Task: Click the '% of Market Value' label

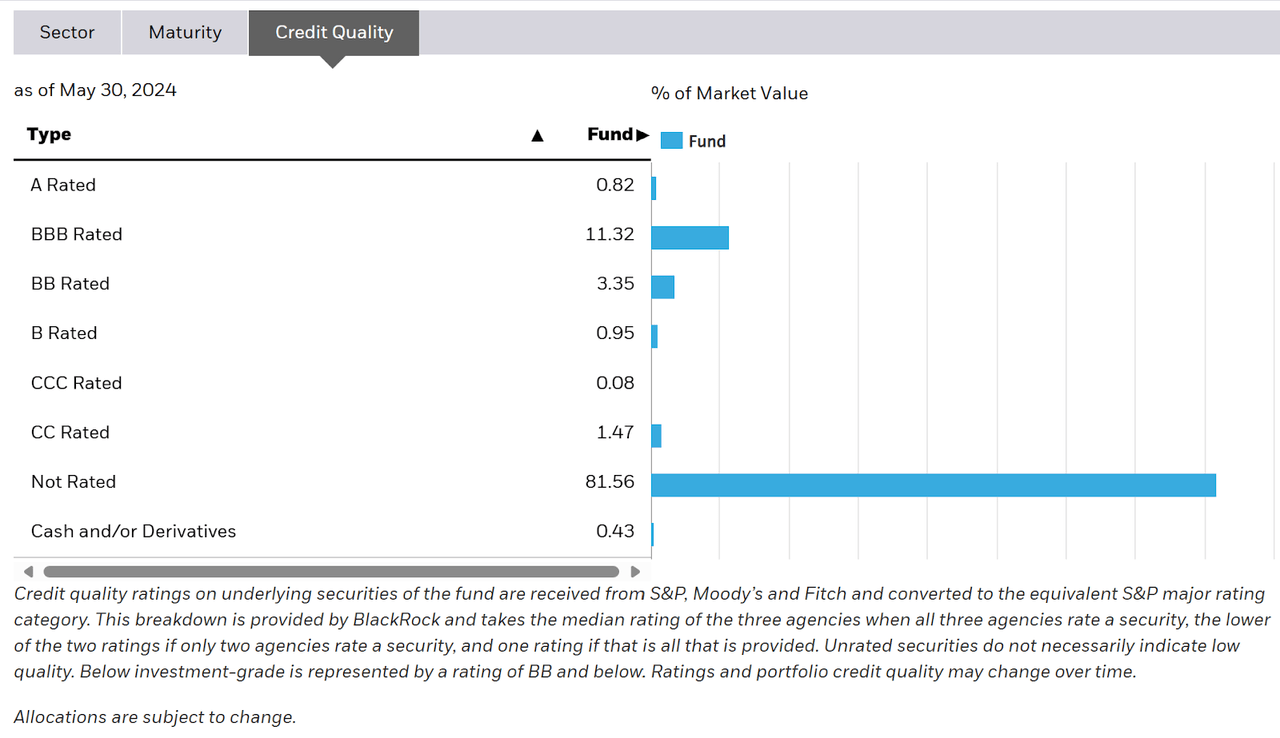Action: coord(729,93)
